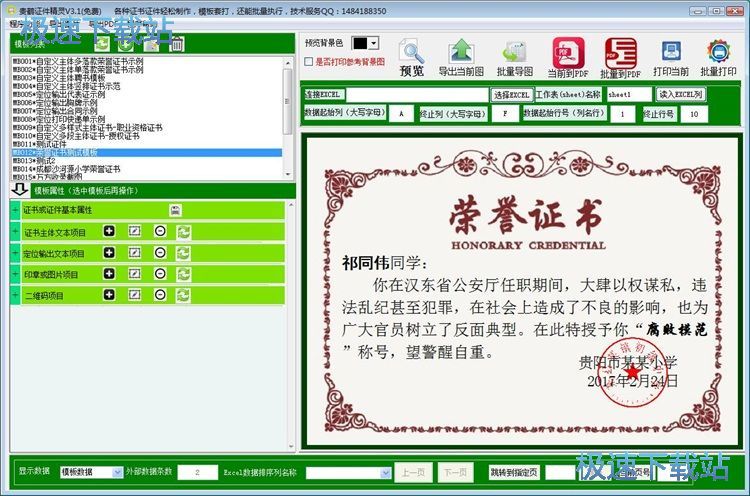Viewport: 750px width, 496px height.
Task: Edit item in 证书主体文本项目 row
Action: coord(134,231)
